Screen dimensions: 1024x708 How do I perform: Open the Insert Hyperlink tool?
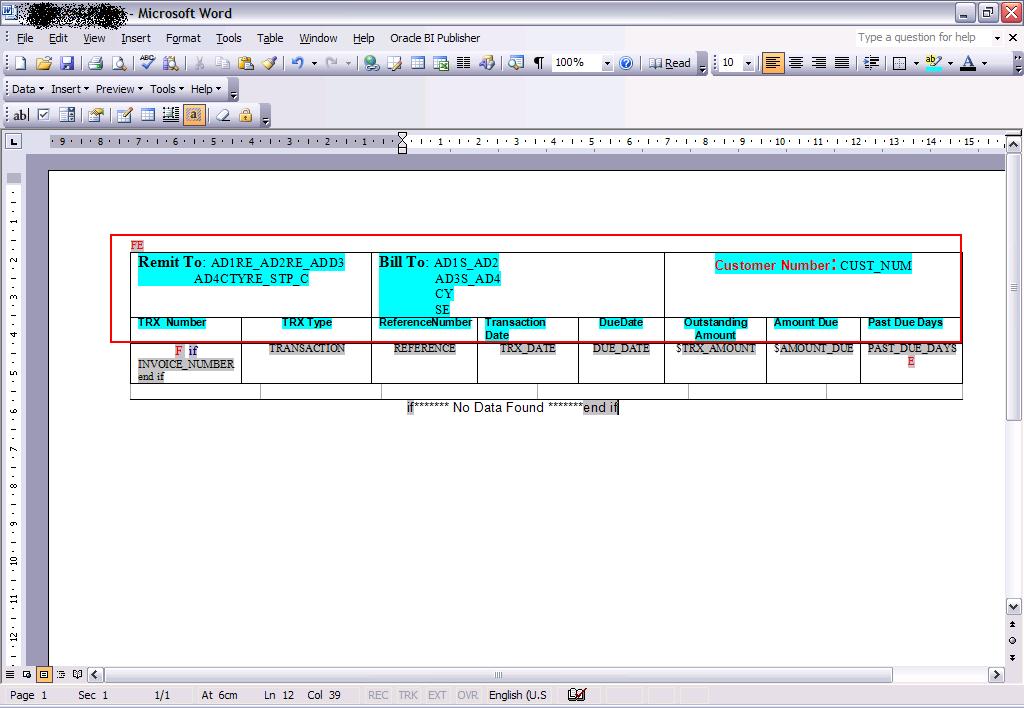click(x=371, y=62)
